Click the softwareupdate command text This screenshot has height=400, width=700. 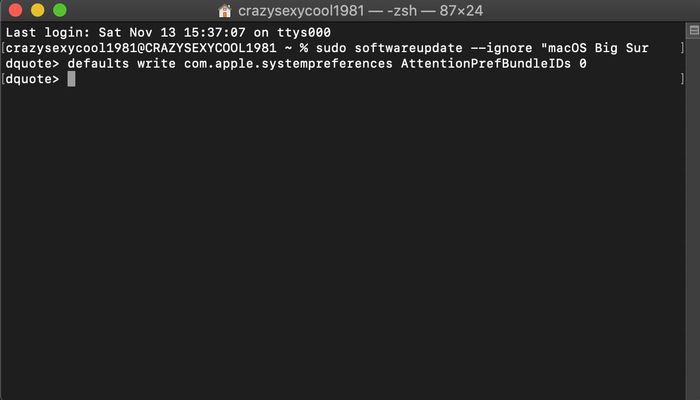point(408,48)
